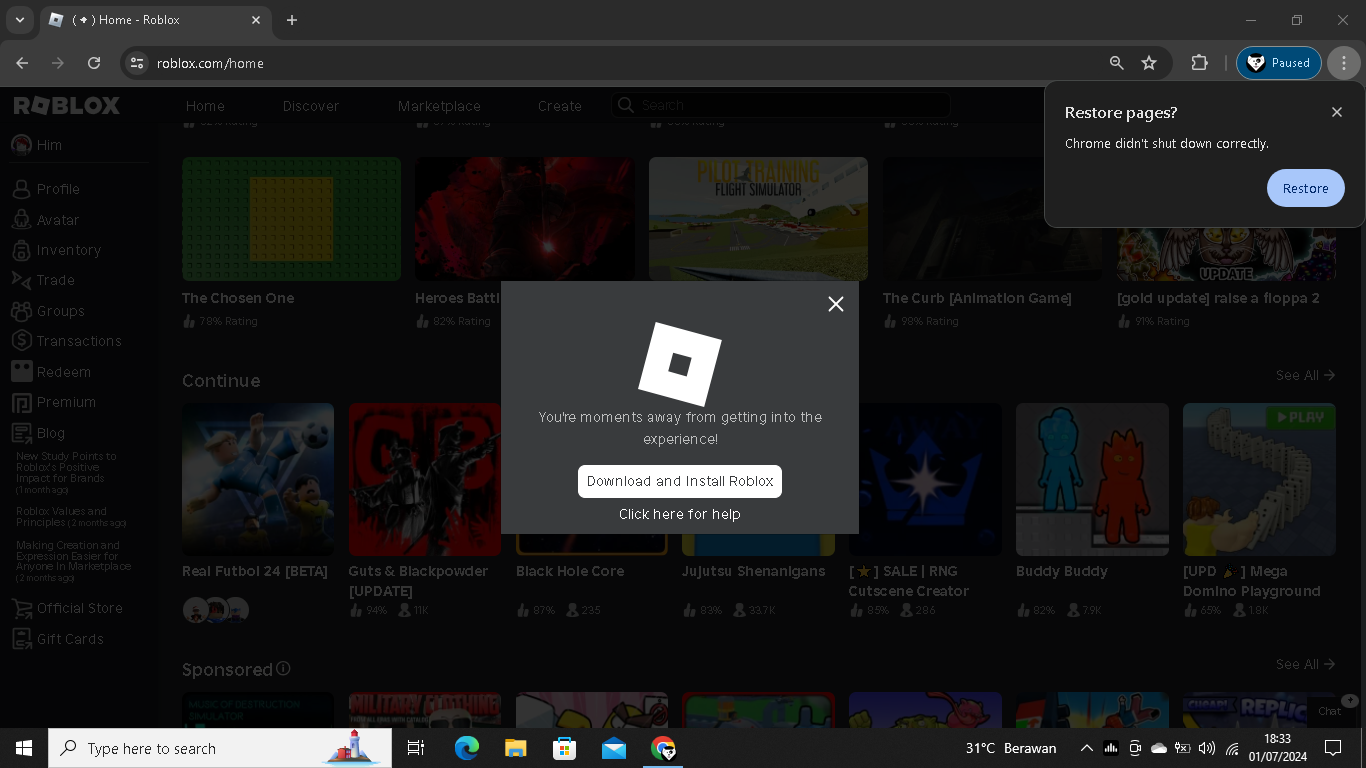Open Real Futbol 24 [BETA] thumbnail
Image resolution: width=1366 pixels, height=768 pixels.
click(258, 479)
